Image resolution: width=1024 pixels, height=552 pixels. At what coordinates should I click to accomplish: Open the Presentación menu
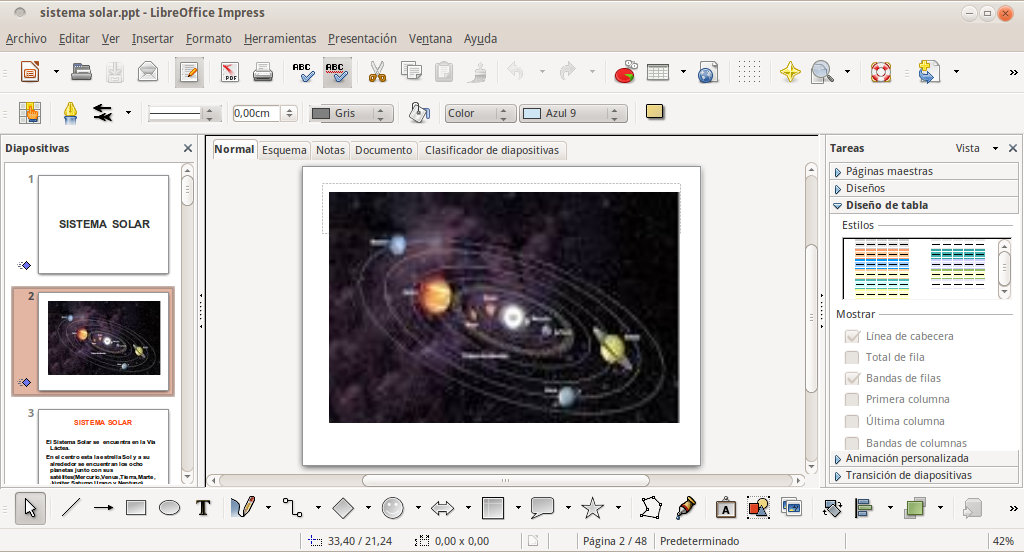(362, 39)
